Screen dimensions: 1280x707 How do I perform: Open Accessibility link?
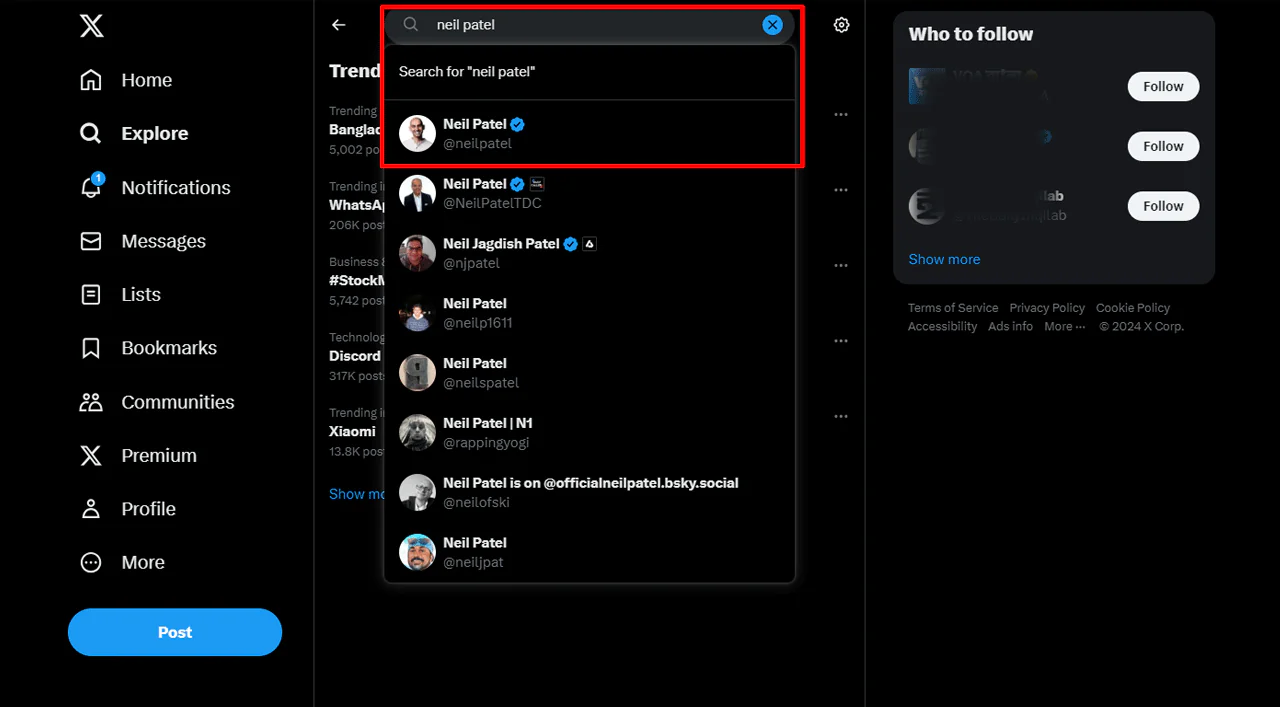click(943, 327)
